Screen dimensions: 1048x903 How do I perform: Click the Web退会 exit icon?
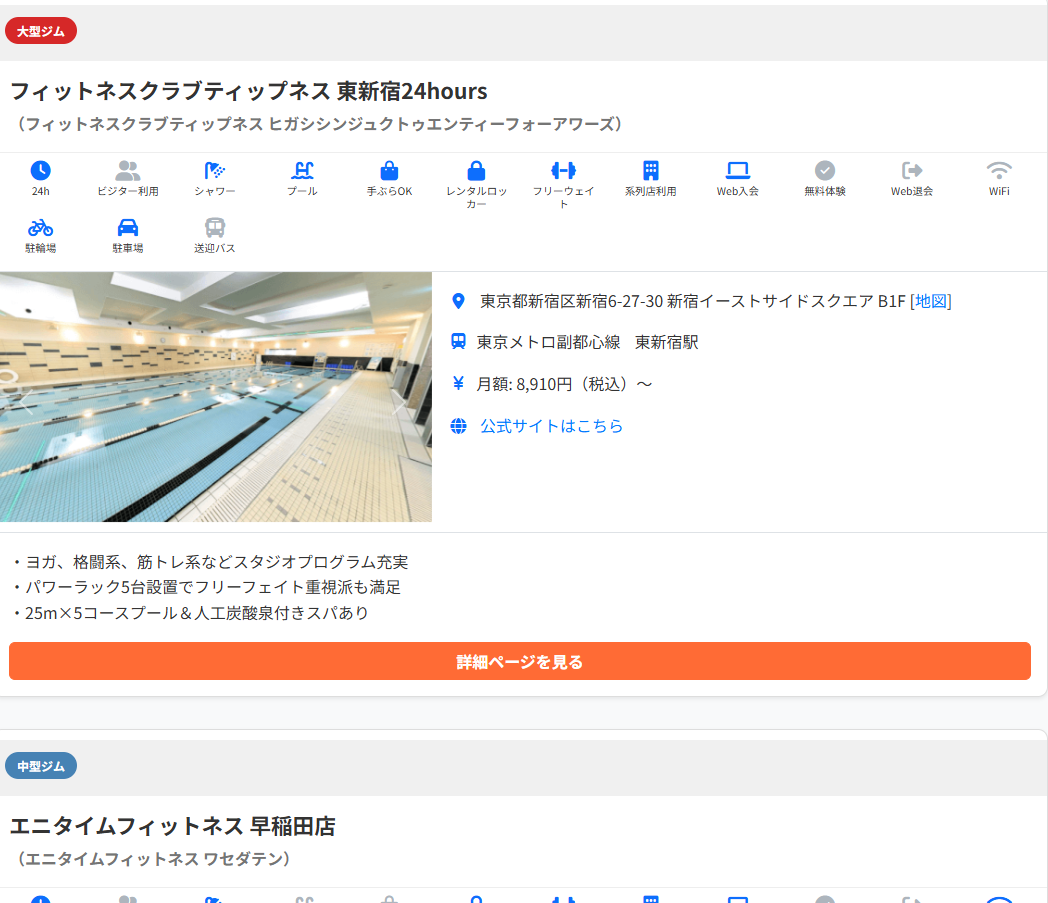pyautogui.click(x=912, y=170)
